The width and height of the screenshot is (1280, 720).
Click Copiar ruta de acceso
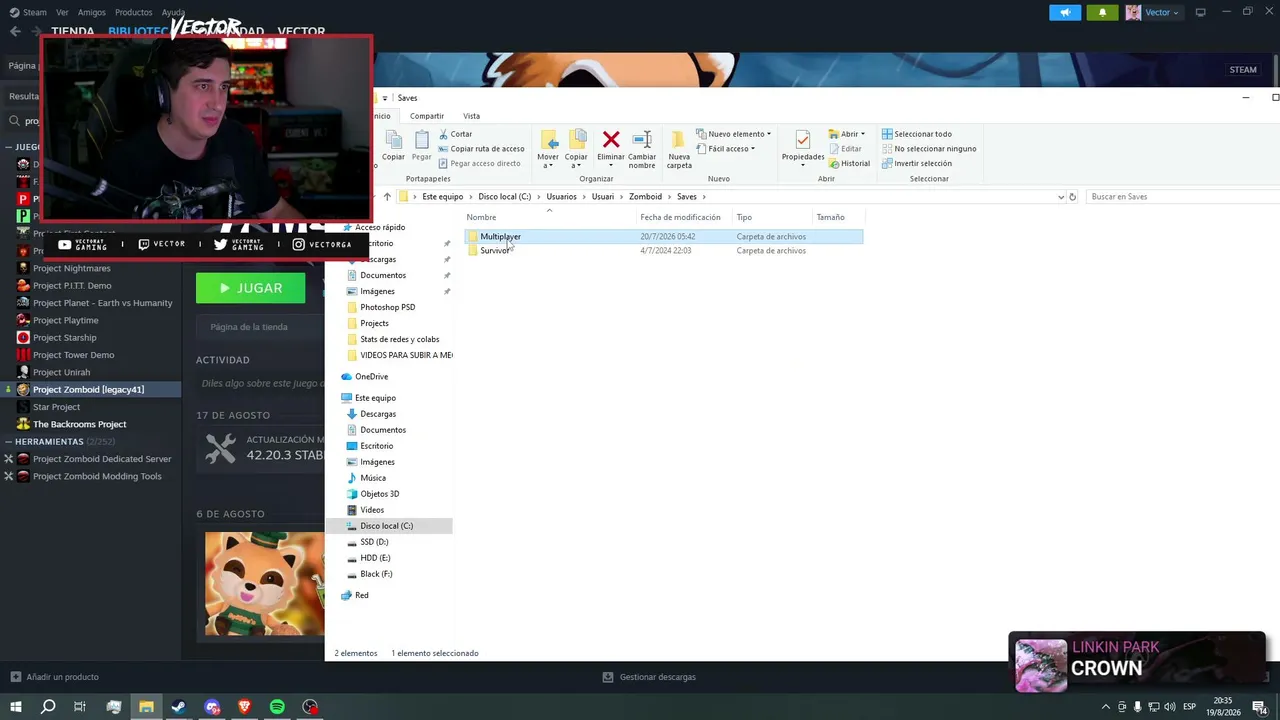click(481, 149)
